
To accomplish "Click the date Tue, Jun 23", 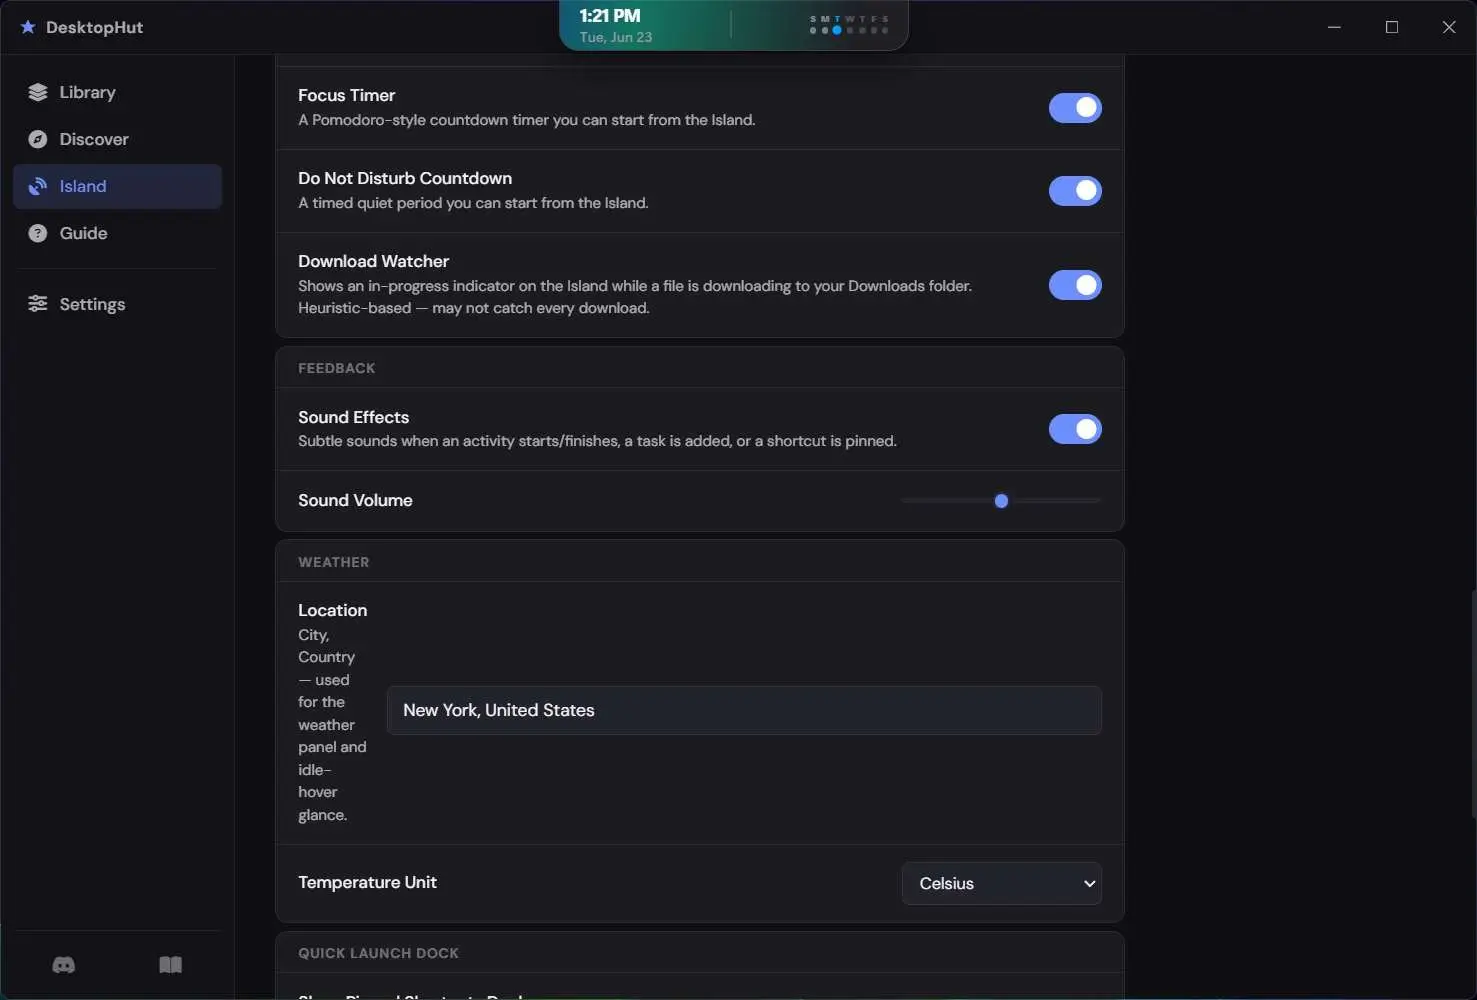I will (616, 37).
